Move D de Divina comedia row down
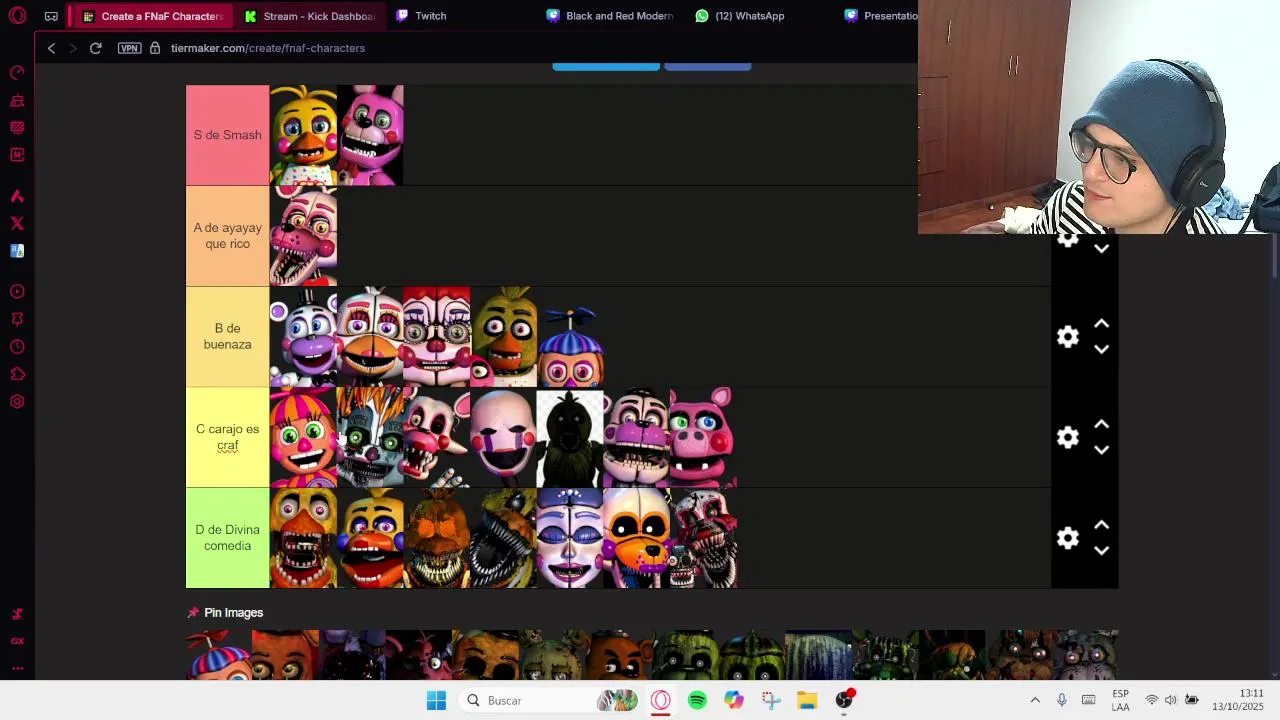Viewport: 1280px width, 720px height. [1101, 550]
